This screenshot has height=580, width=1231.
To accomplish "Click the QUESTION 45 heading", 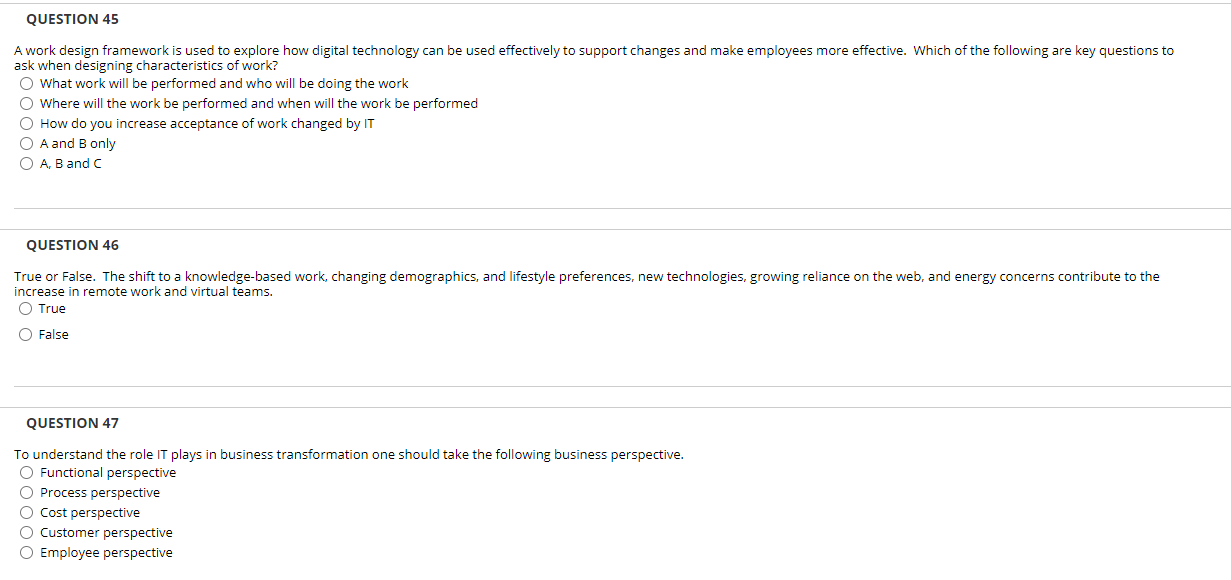I will [72, 18].
